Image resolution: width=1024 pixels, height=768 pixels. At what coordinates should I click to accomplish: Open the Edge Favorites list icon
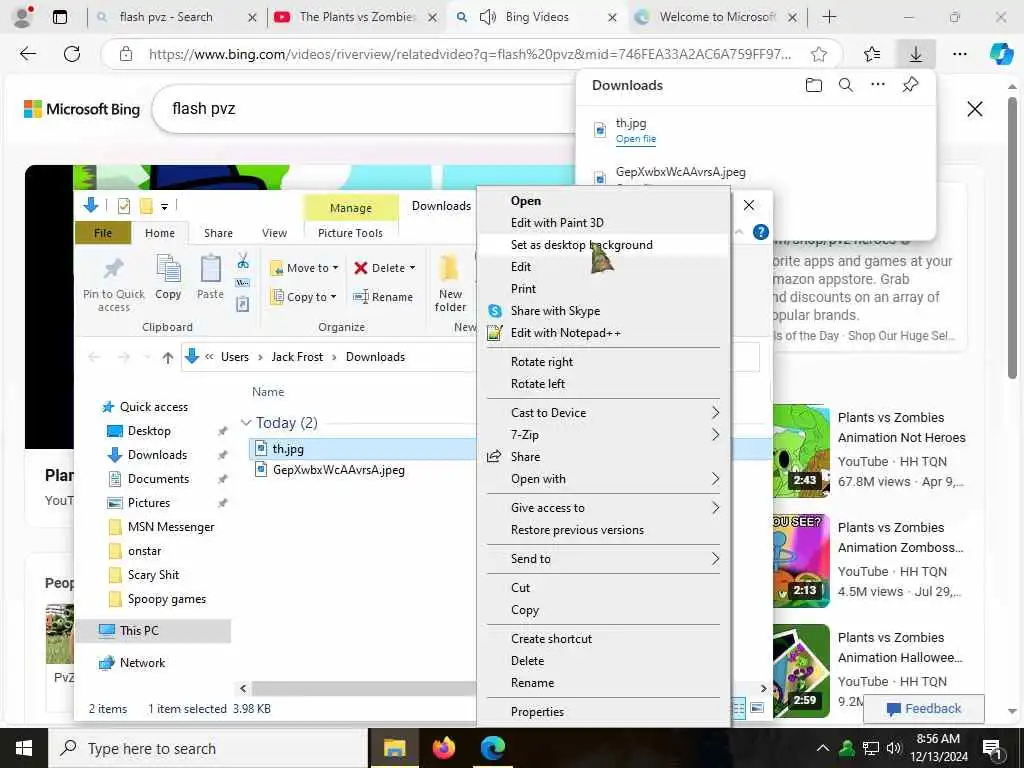(872, 54)
